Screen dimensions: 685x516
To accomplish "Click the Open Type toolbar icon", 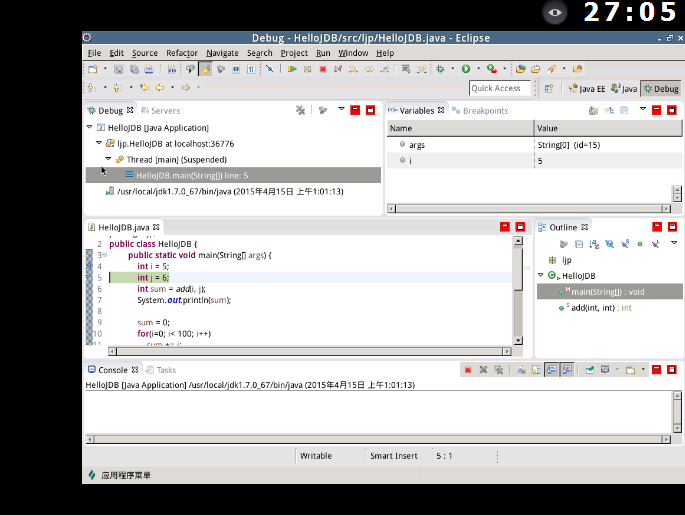I will (520, 69).
